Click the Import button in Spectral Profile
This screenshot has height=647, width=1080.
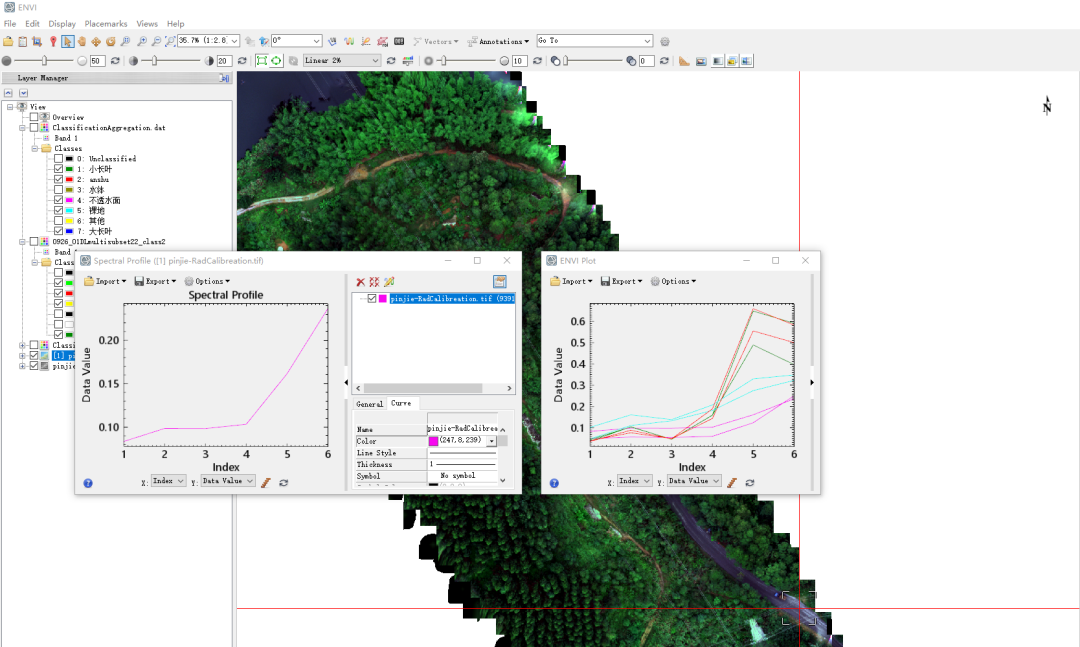click(107, 281)
